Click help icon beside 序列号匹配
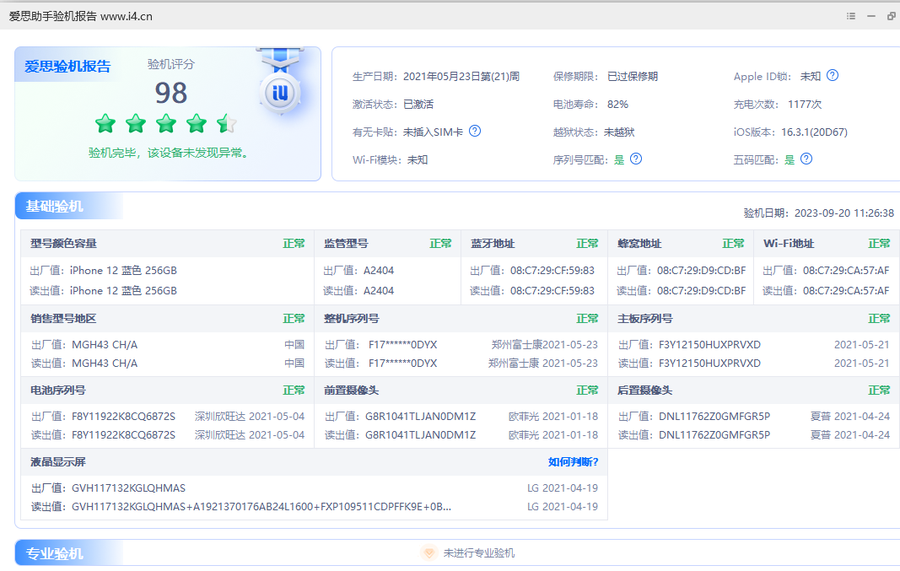900x571 pixels. [x=636, y=159]
